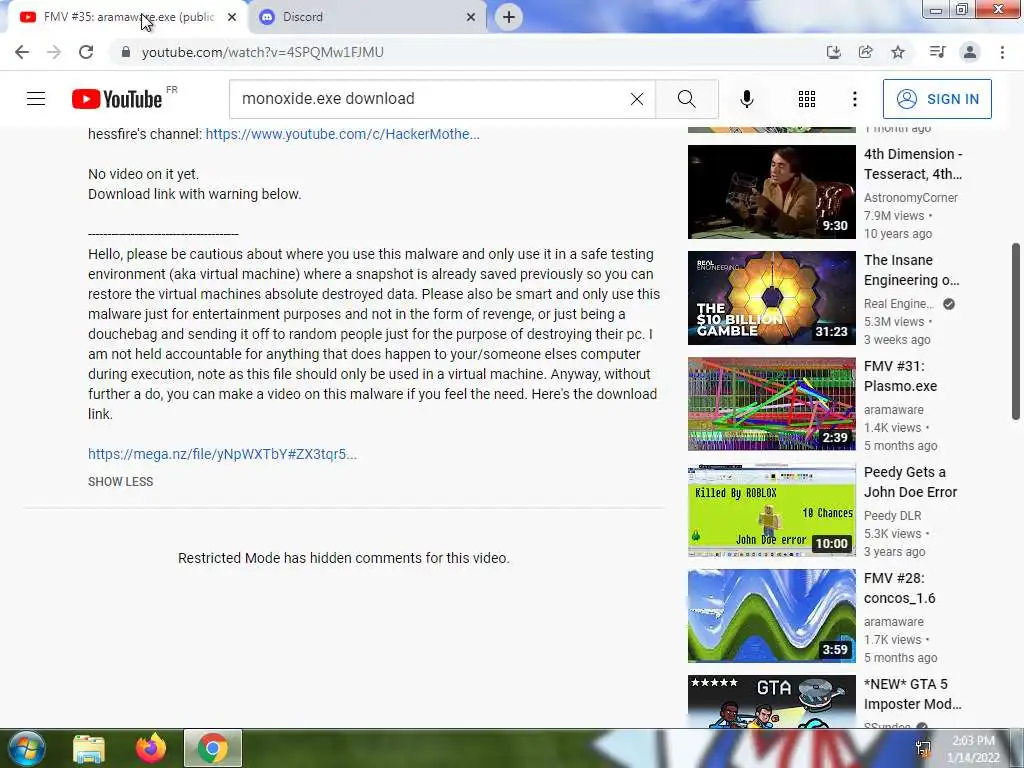Bookmark this page with the star icon

tap(898, 52)
